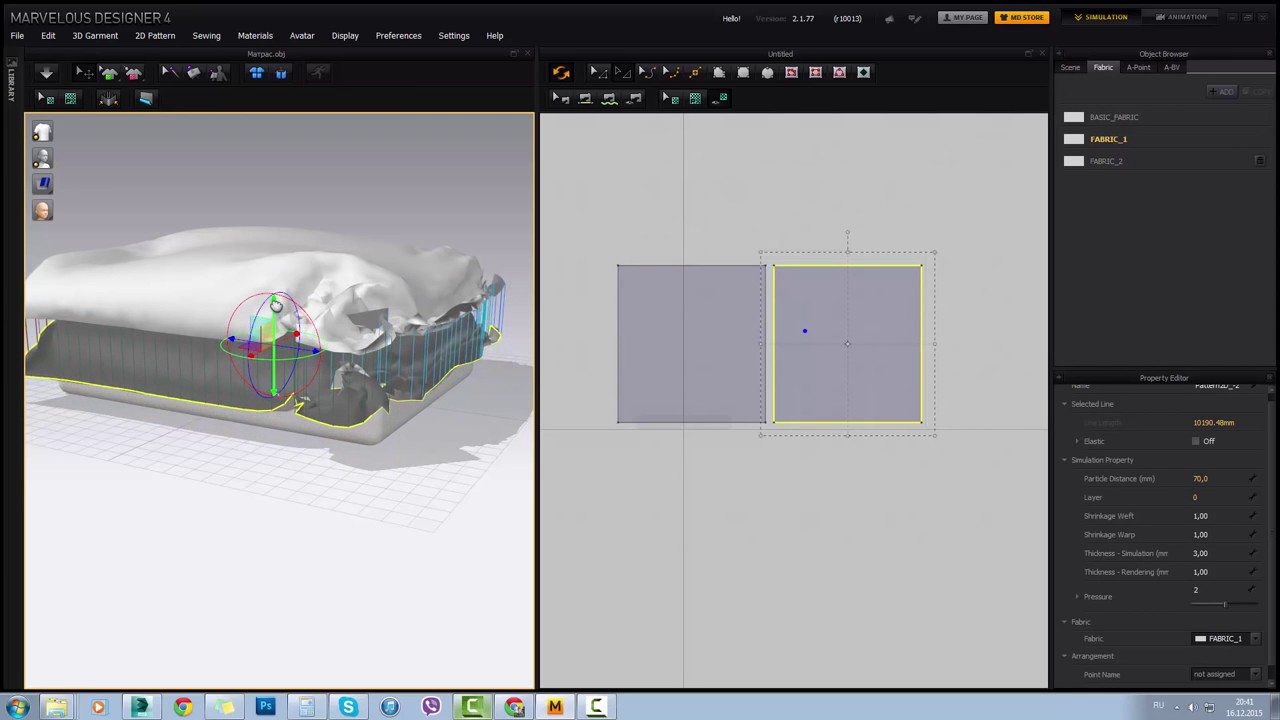This screenshot has height=720, width=1280.
Task: Select the pin needle tool in 3D toolbar
Action: pyautogui.click(x=169, y=72)
